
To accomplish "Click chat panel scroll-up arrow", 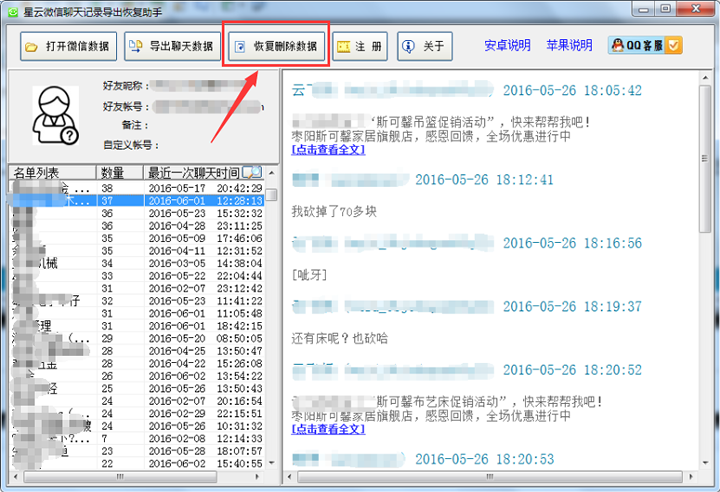I will tap(705, 78).
